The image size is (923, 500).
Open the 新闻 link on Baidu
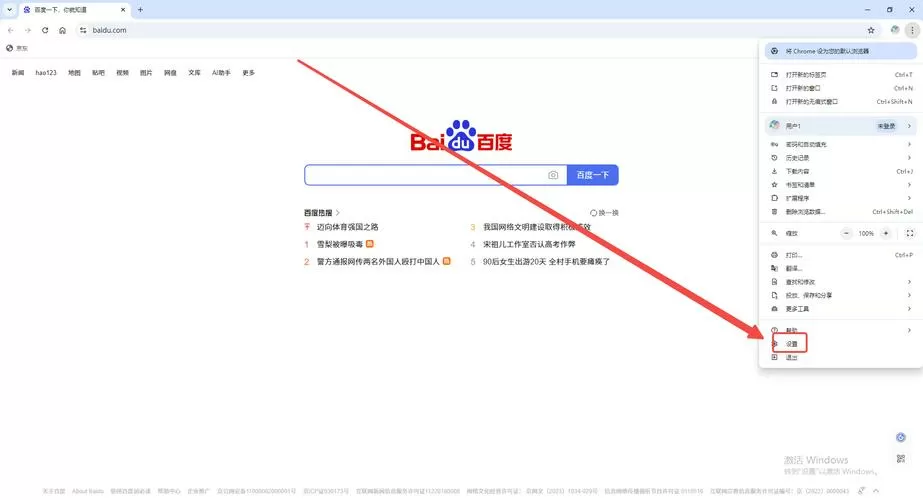(18, 72)
